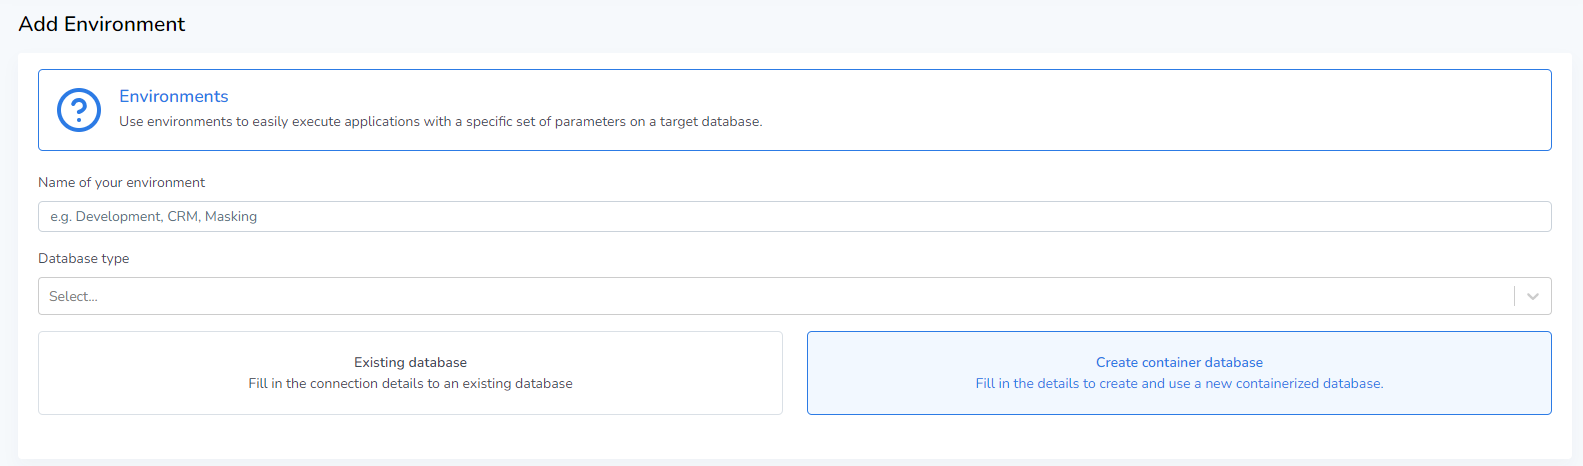Click 'Create container database' title text

tap(1179, 362)
